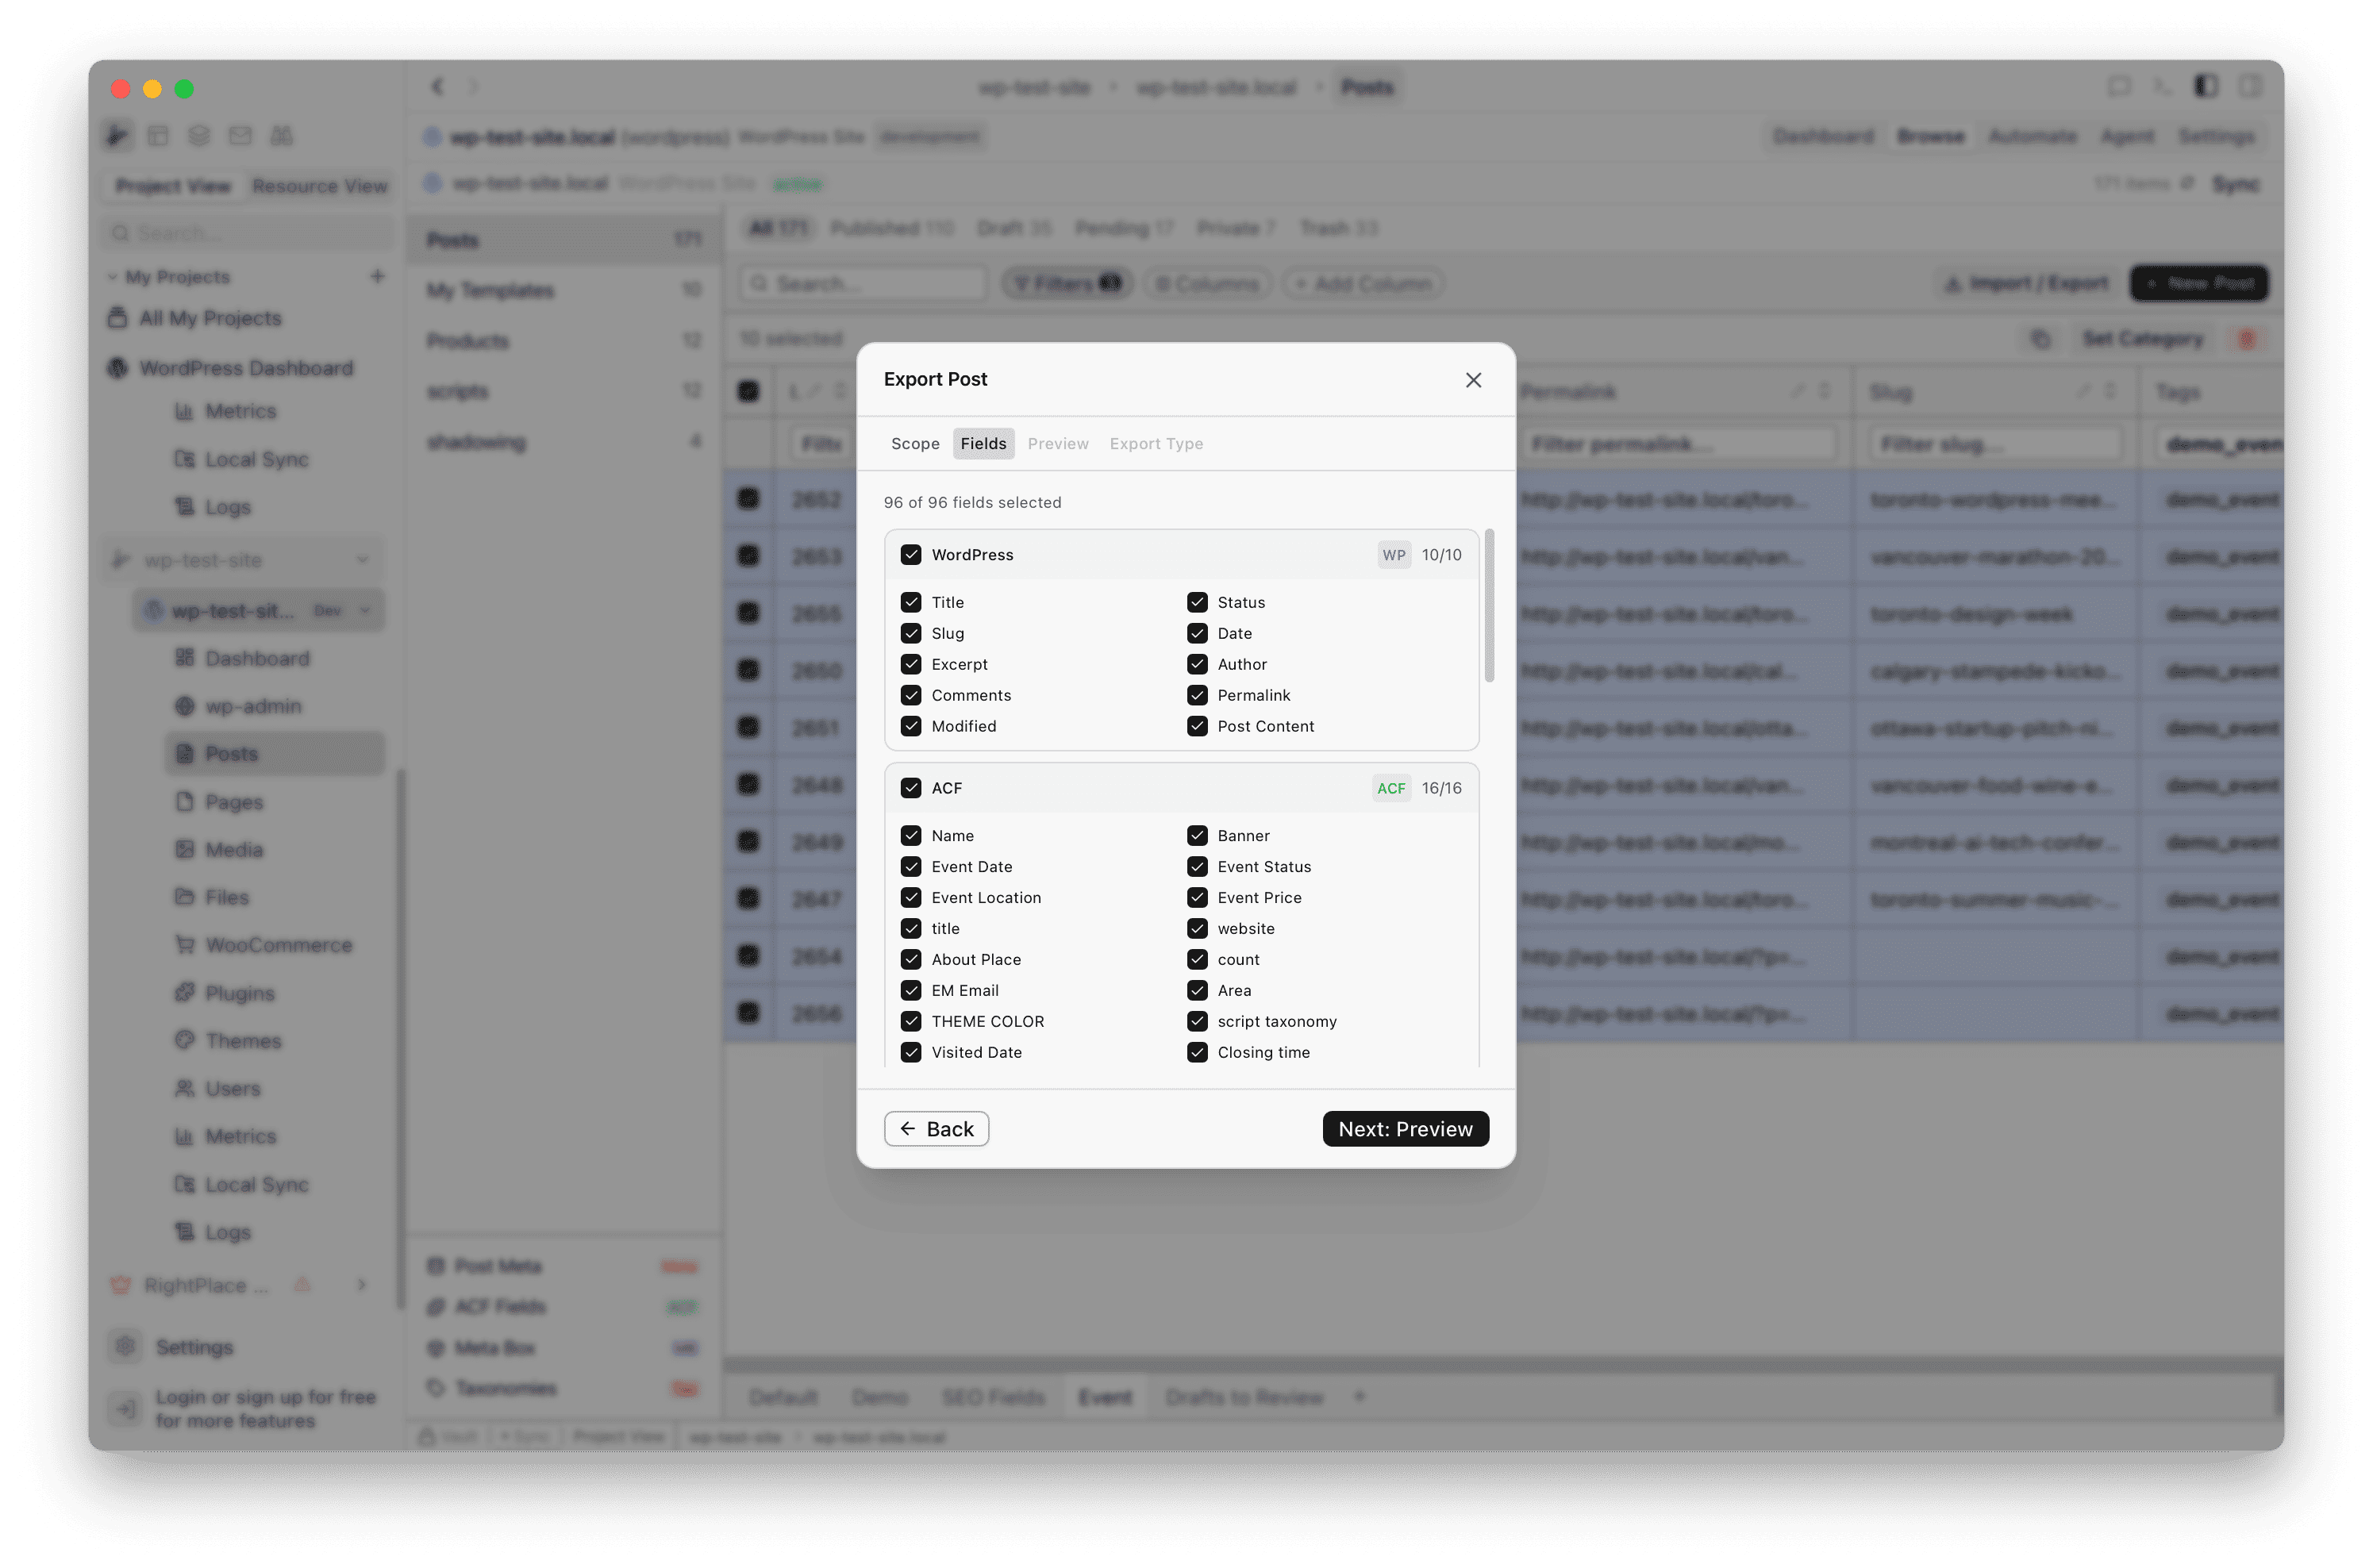
Task: Expand the wp-test-site project dropdown
Action: (x=363, y=560)
